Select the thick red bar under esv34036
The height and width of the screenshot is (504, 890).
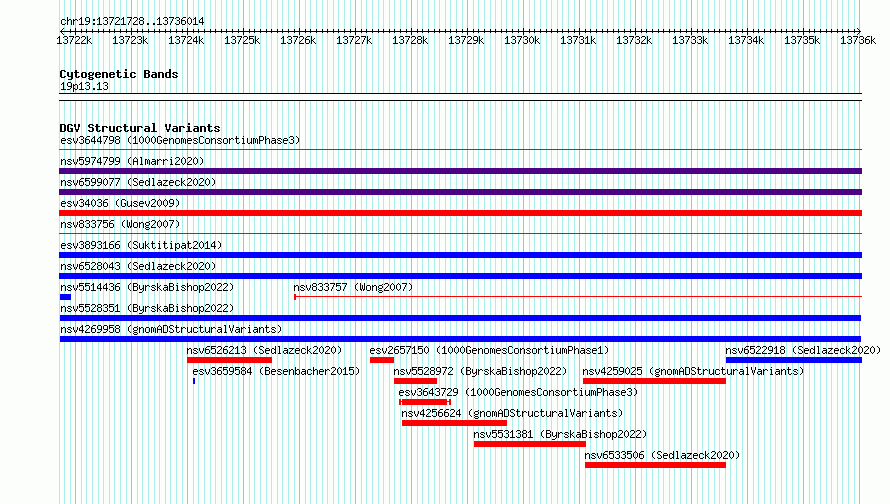click(460, 213)
